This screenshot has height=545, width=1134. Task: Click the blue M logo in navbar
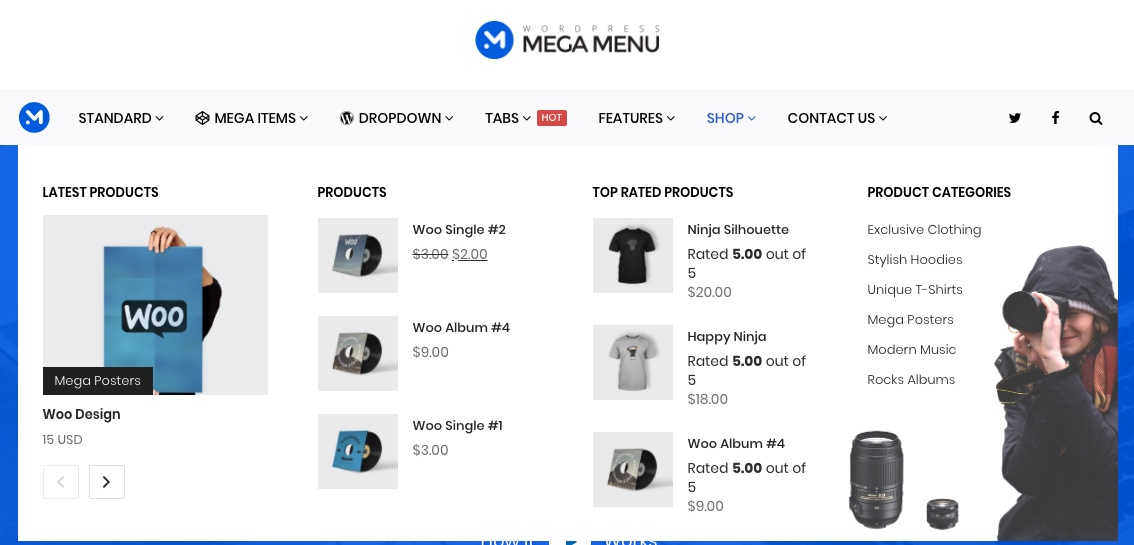[x=34, y=117]
